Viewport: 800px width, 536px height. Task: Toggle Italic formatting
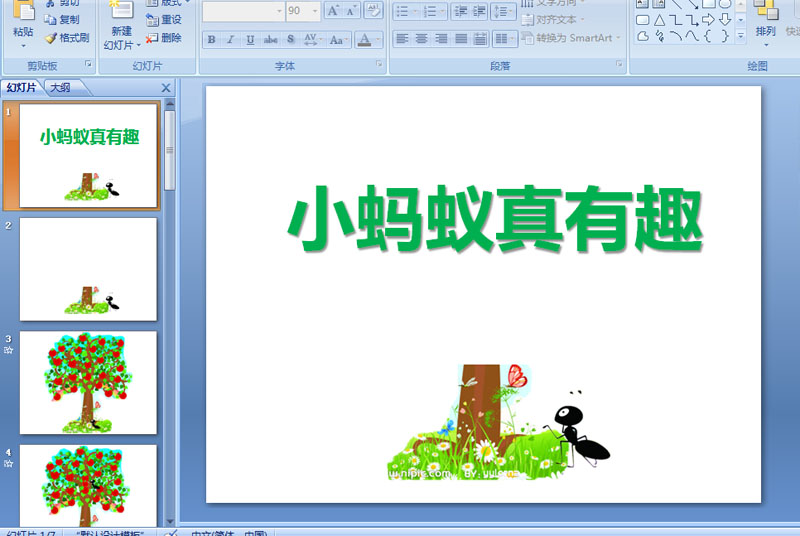click(x=230, y=40)
